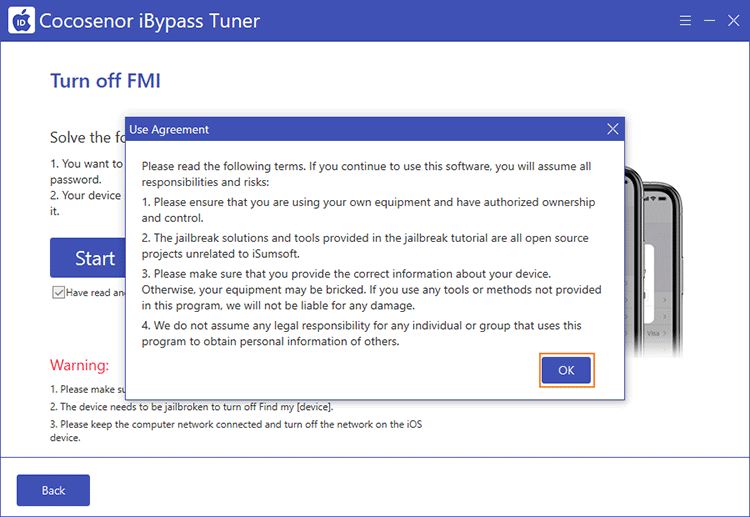
Task: Toggle the Have read agreement checkbox
Action: click(x=58, y=292)
